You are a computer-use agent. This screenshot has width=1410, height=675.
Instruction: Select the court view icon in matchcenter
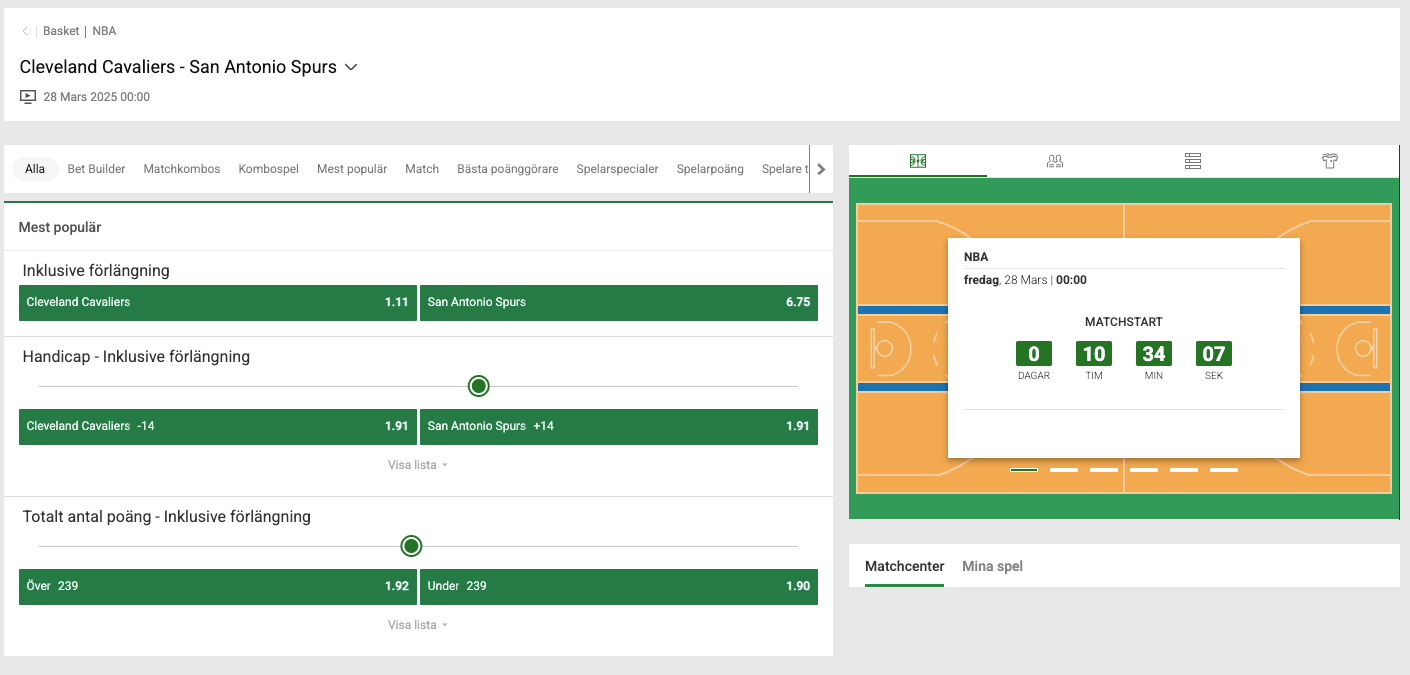[917, 160]
